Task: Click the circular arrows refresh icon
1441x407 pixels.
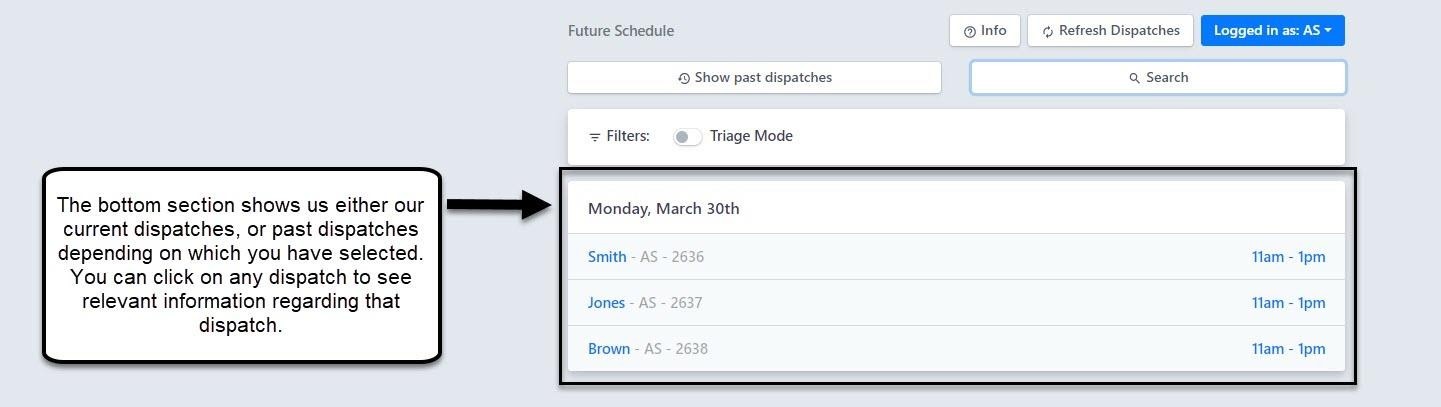Action: coord(1048,31)
